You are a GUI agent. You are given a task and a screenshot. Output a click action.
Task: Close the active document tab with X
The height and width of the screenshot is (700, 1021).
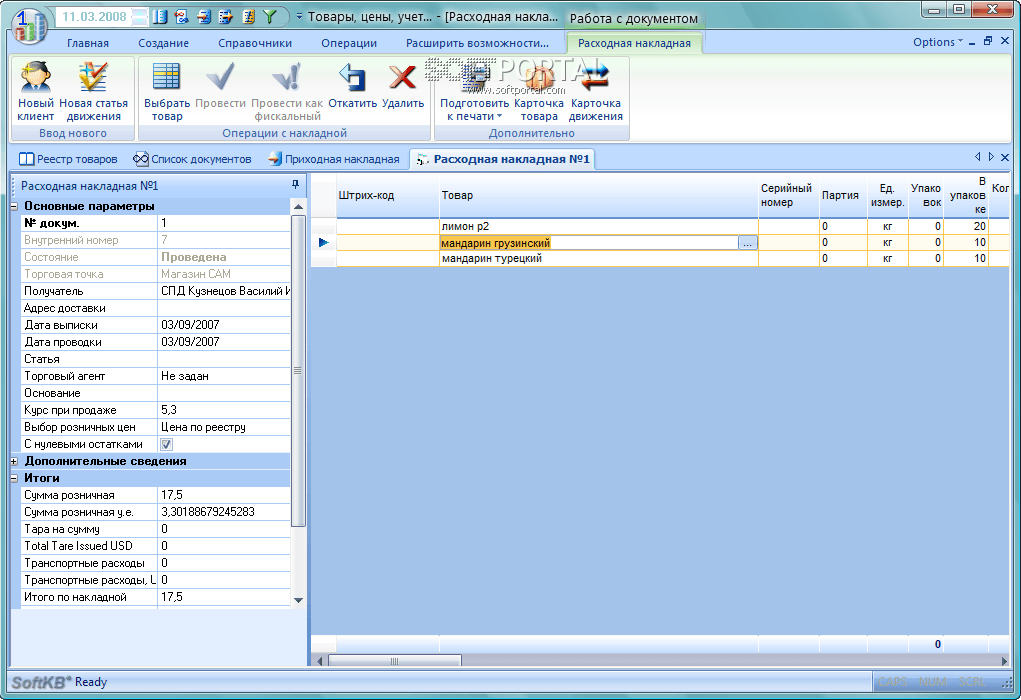pyautogui.click(x=1005, y=157)
